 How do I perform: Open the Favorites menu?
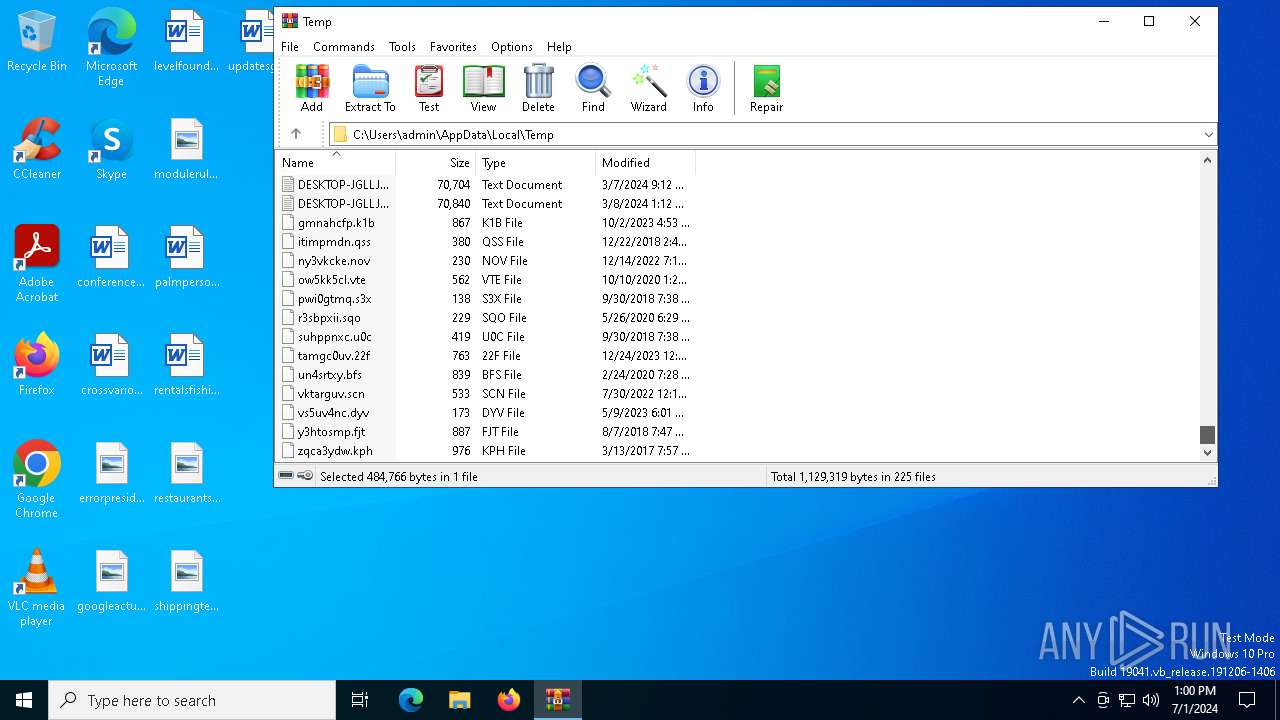(453, 47)
